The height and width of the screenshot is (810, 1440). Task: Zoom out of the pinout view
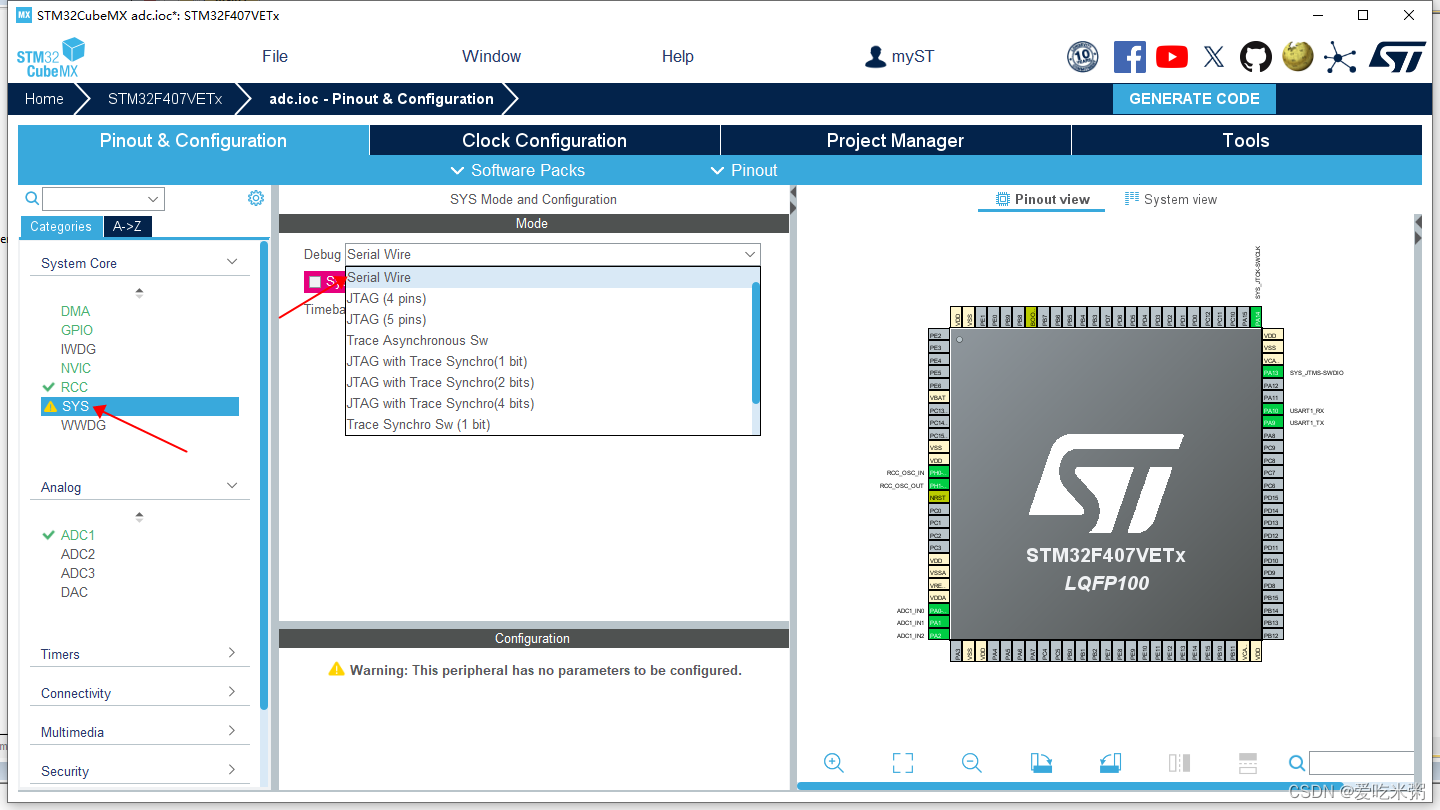click(x=971, y=763)
